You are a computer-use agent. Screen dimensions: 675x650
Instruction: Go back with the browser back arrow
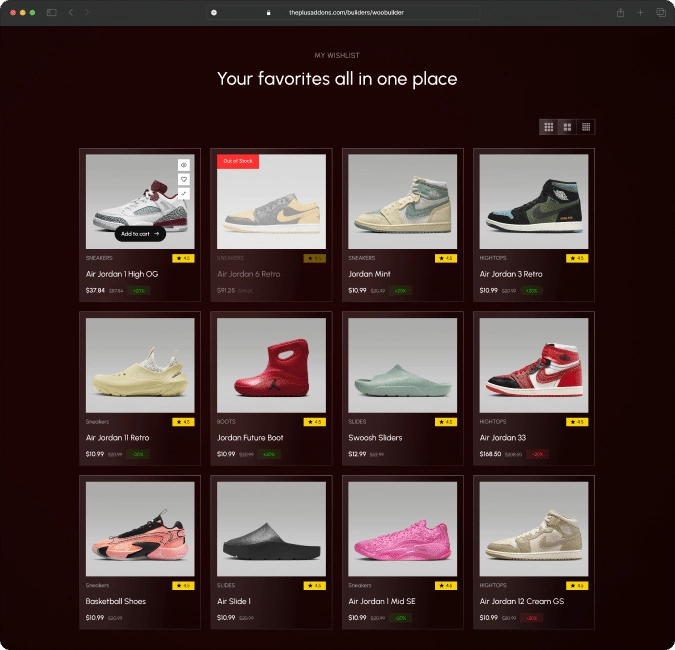tap(71, 12)
